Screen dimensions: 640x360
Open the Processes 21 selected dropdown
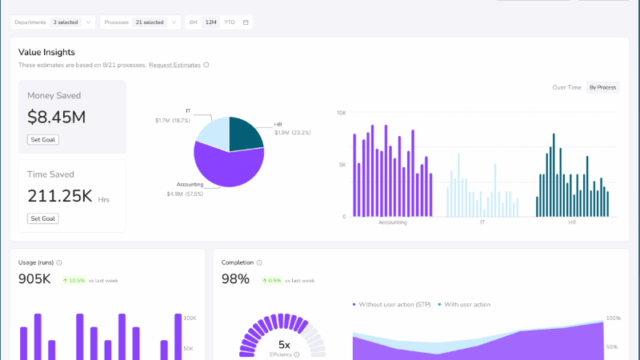[x=140, y=22]
